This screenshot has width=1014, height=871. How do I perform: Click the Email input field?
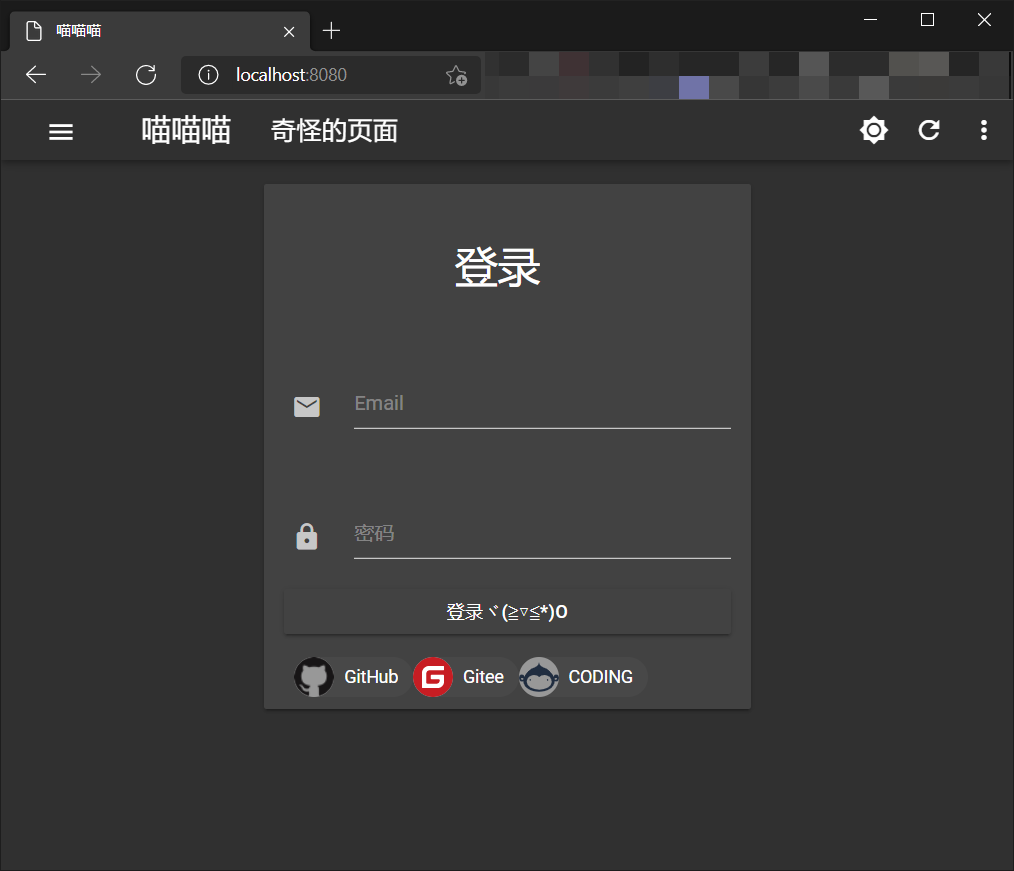pos(540,403)
